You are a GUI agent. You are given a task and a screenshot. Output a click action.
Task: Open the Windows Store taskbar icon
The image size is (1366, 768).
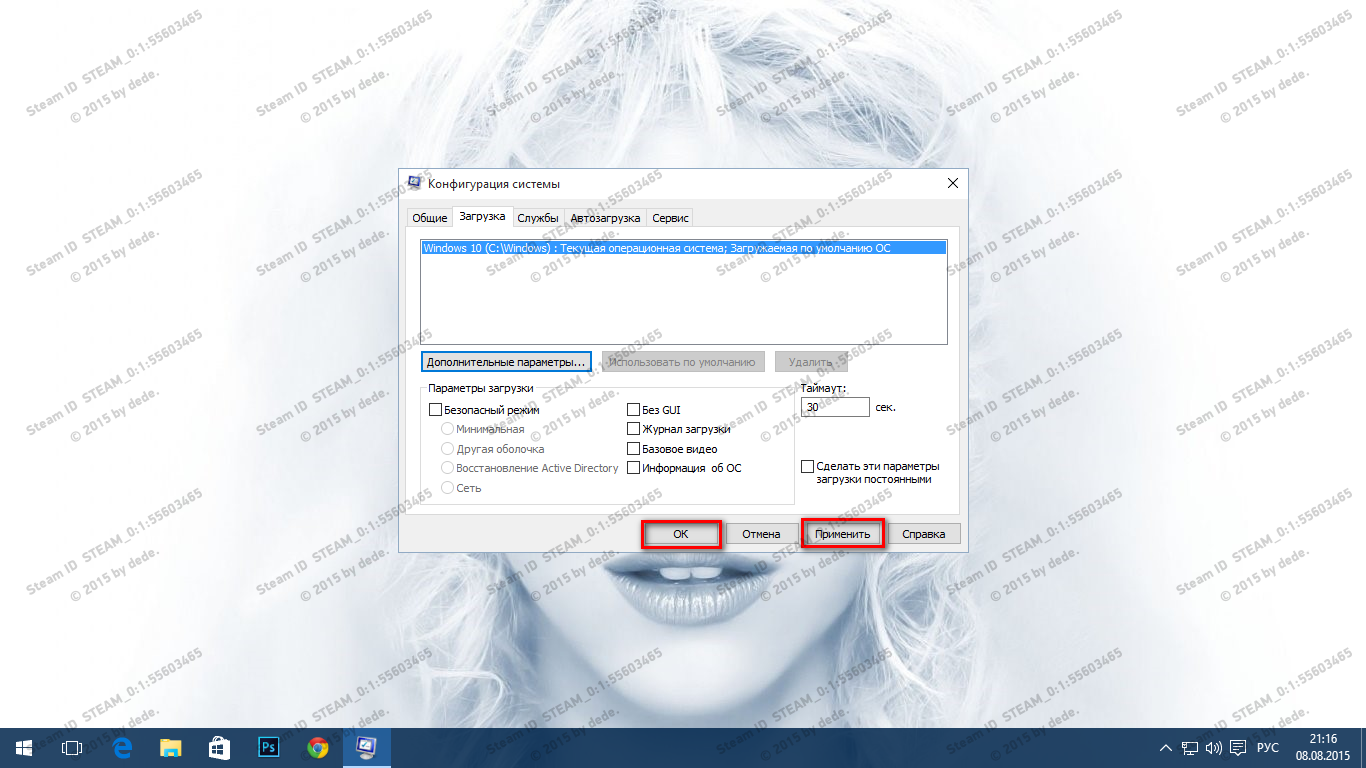click(219, 747)
